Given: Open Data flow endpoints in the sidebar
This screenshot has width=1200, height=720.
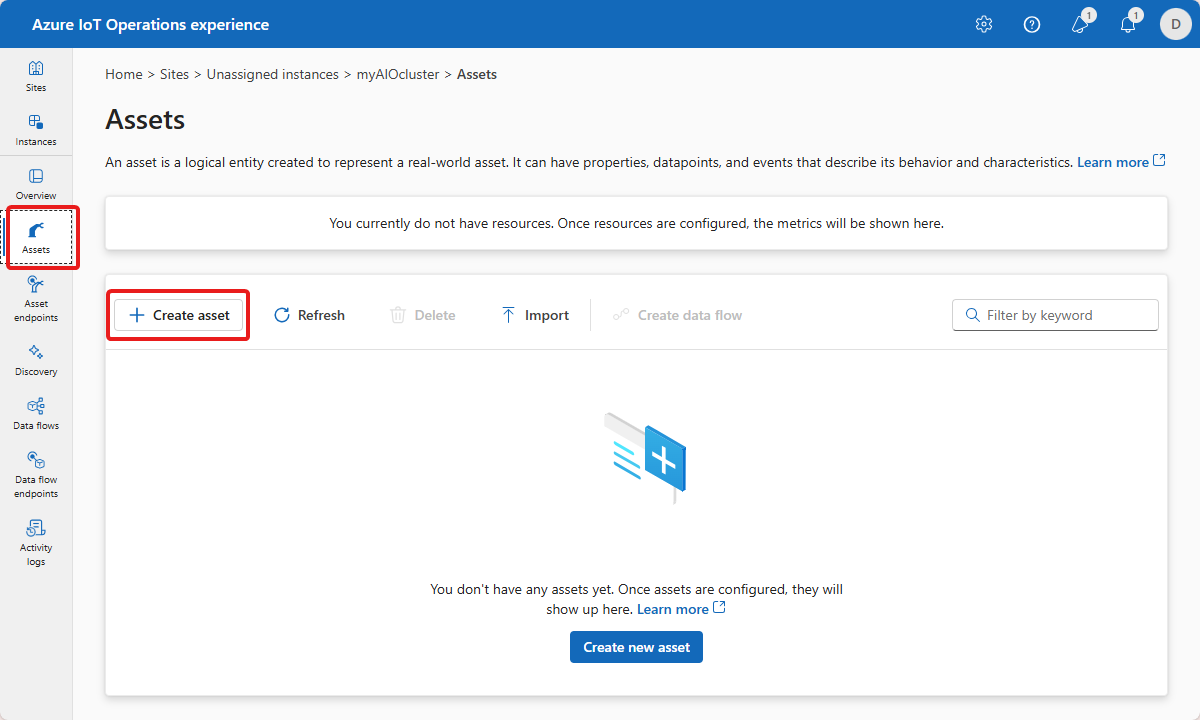Looking at the screenshot, I should coord(36,475).
